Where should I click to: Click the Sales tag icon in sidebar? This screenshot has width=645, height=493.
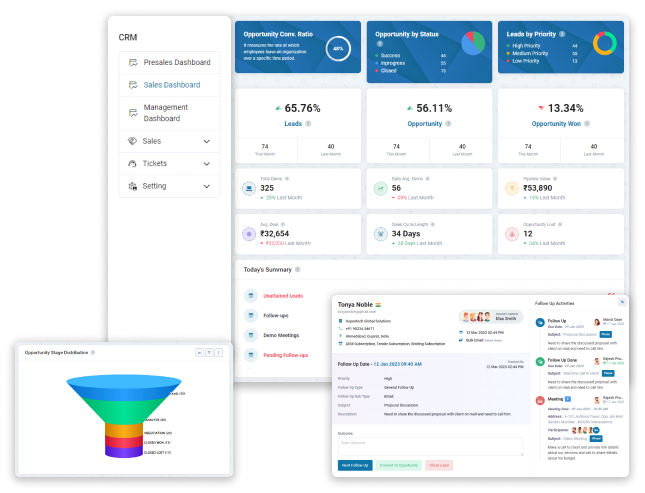(132, 141)
